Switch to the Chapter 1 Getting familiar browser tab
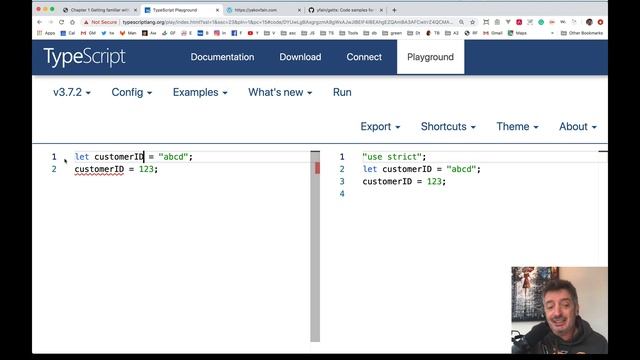This screenshot has width=640, height=360. tap(100, 10)
